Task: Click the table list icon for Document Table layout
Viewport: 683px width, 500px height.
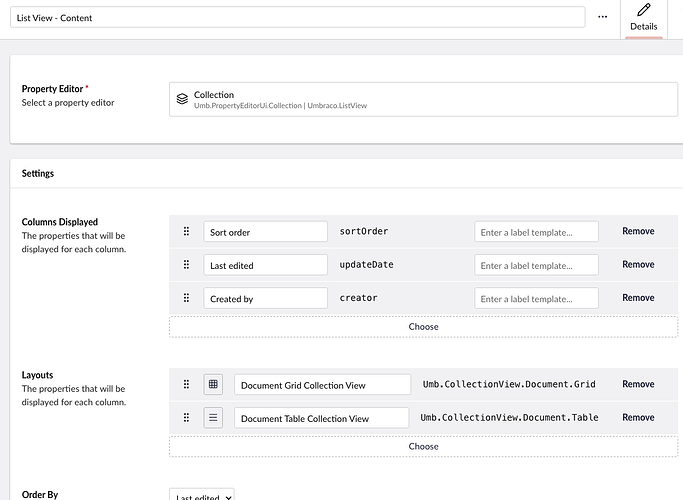Action: (x=213, y=418)
